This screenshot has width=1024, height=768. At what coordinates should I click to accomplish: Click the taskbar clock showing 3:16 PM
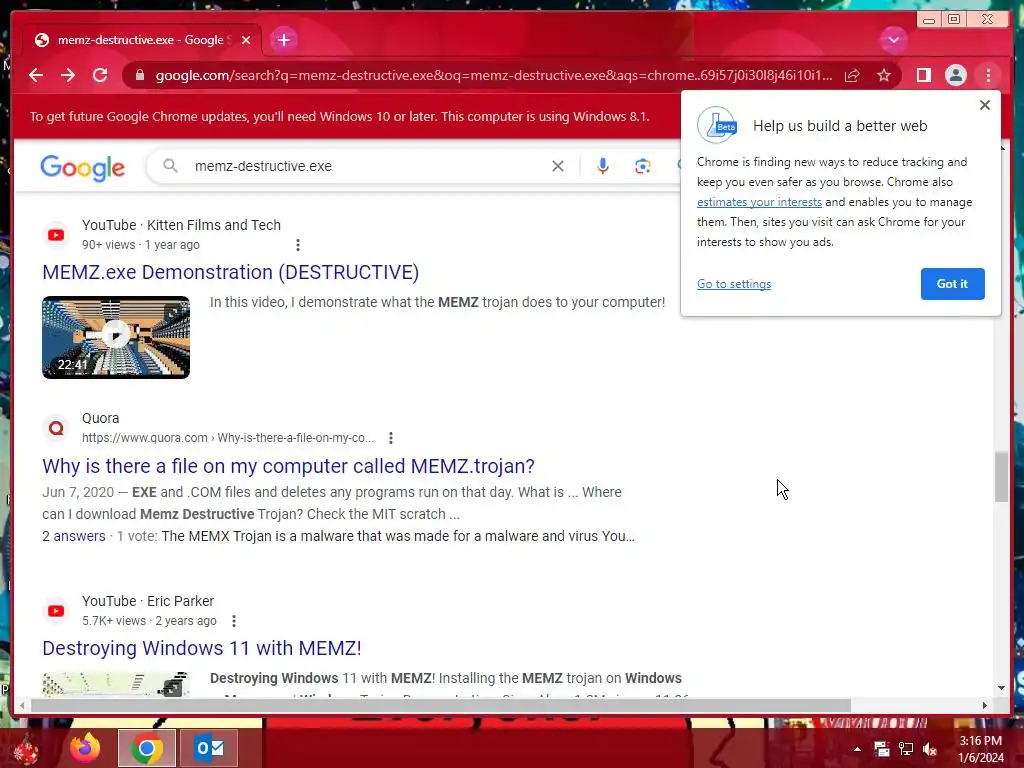coord(980,749)
